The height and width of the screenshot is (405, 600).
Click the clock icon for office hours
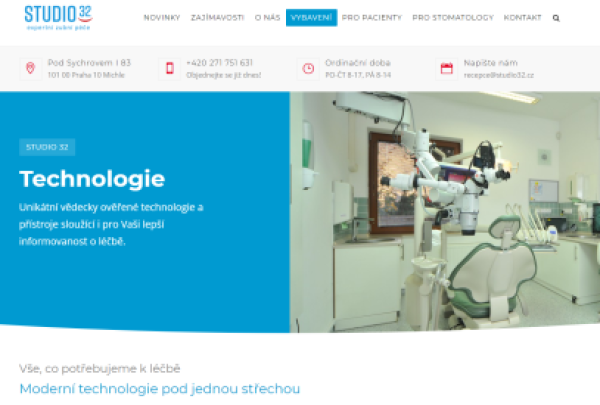tap(308, 69)
